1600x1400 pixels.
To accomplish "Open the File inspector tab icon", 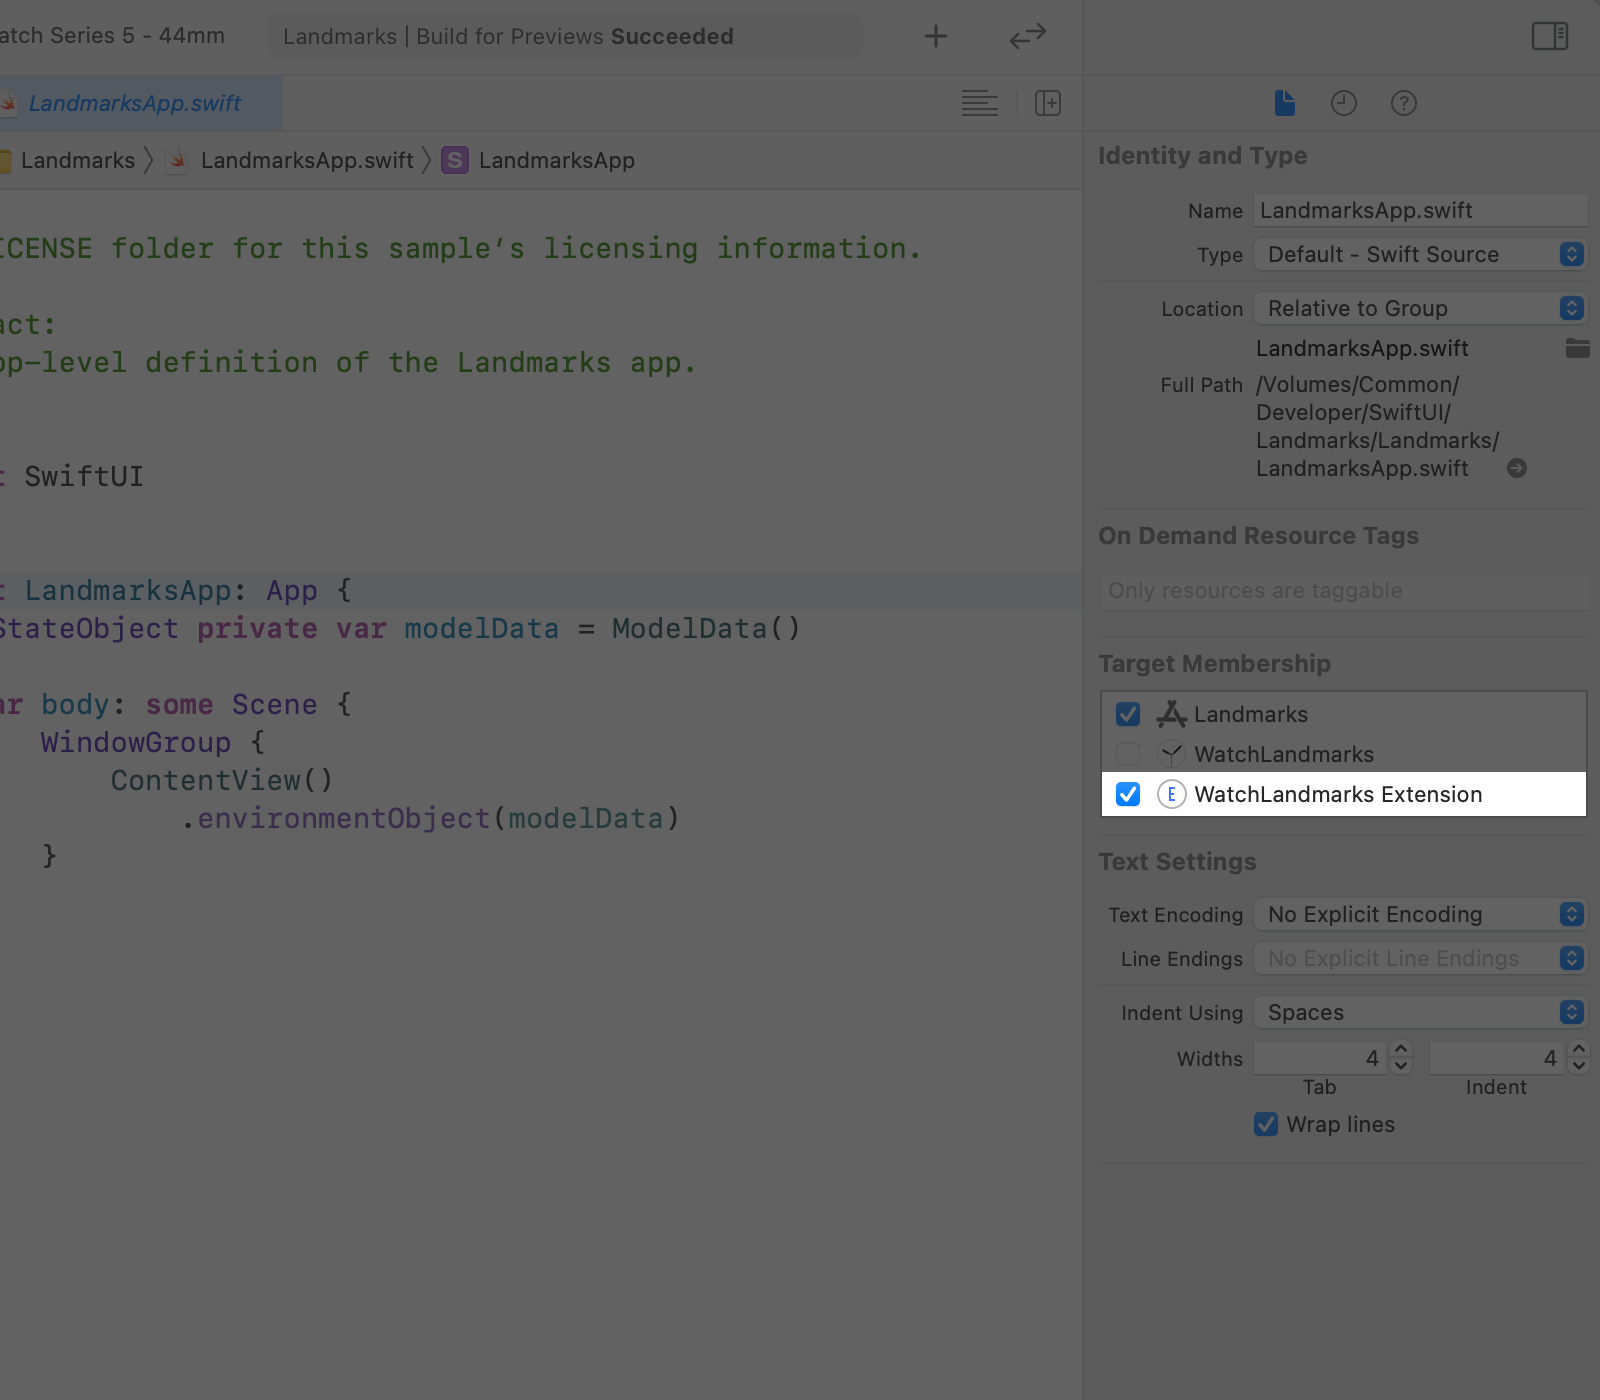I will [1285, 103].
